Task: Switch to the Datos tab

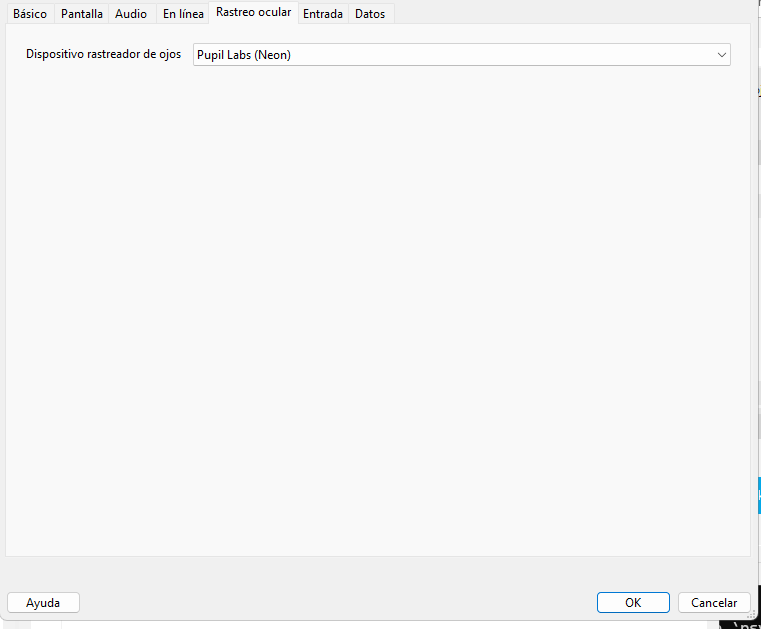Action: (370, 14)
